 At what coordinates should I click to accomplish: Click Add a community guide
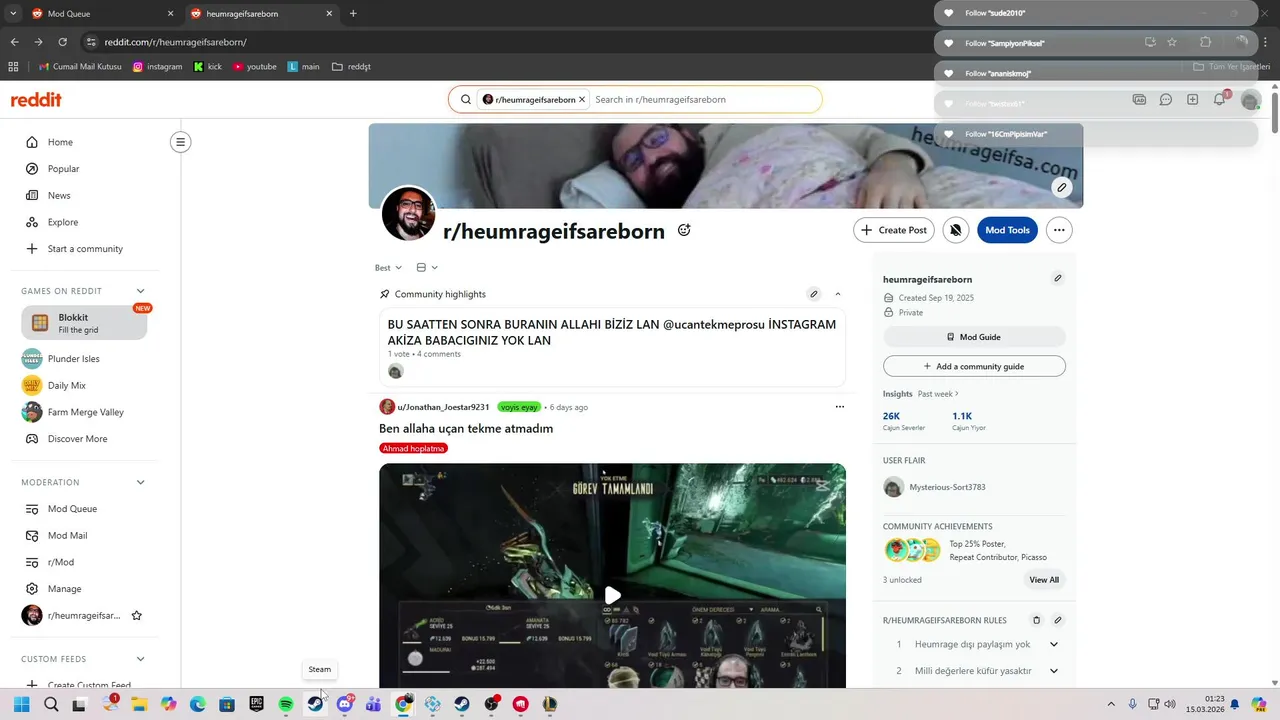(974, 366)
